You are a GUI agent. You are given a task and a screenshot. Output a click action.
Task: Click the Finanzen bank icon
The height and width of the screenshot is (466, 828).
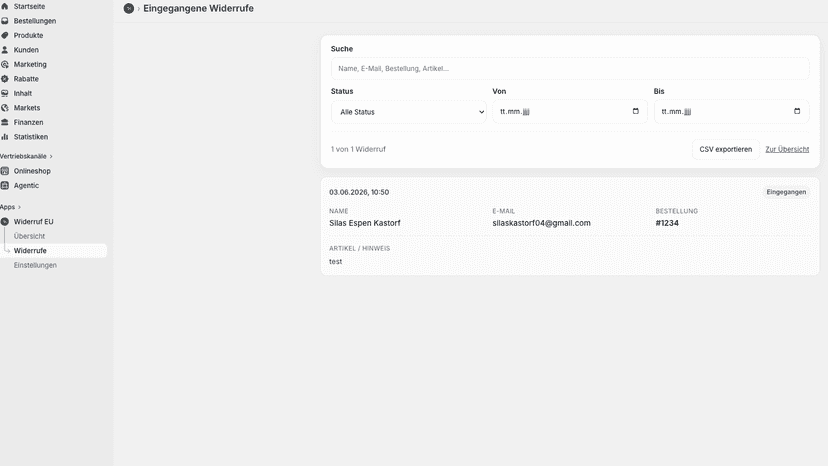coord(5,122)
